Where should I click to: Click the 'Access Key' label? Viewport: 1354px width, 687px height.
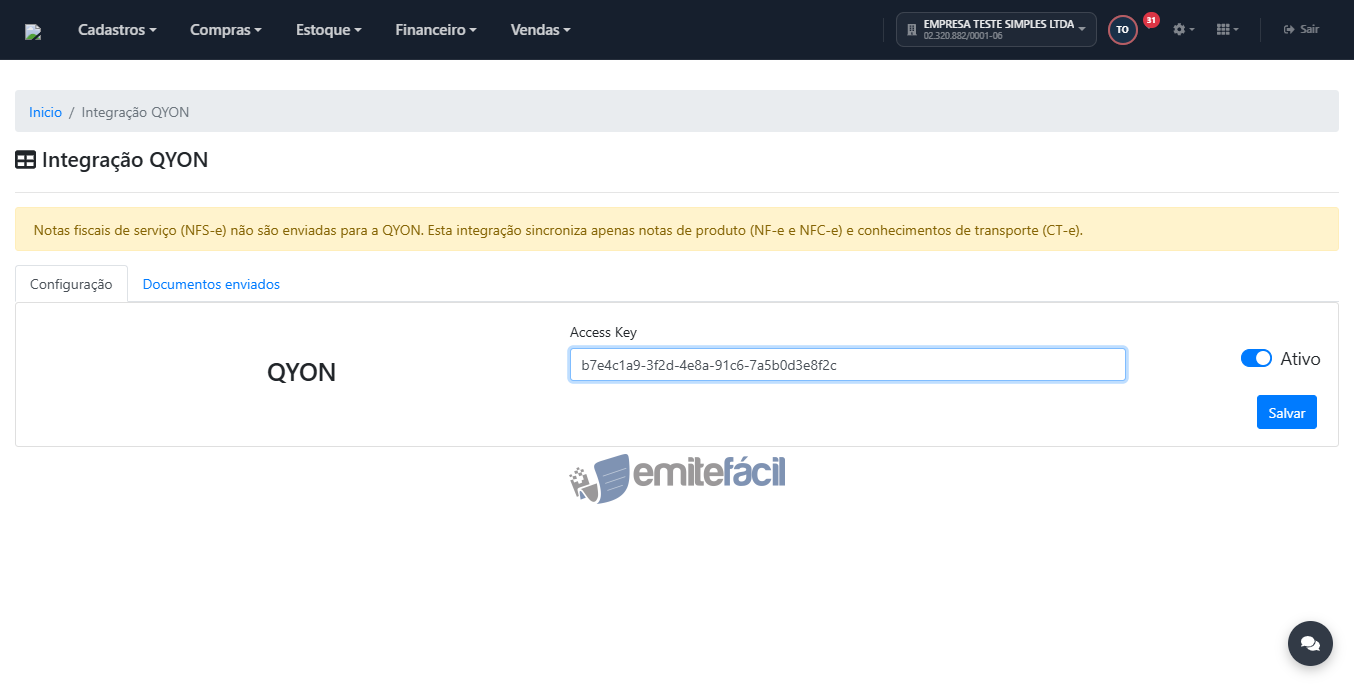point(603,332)
